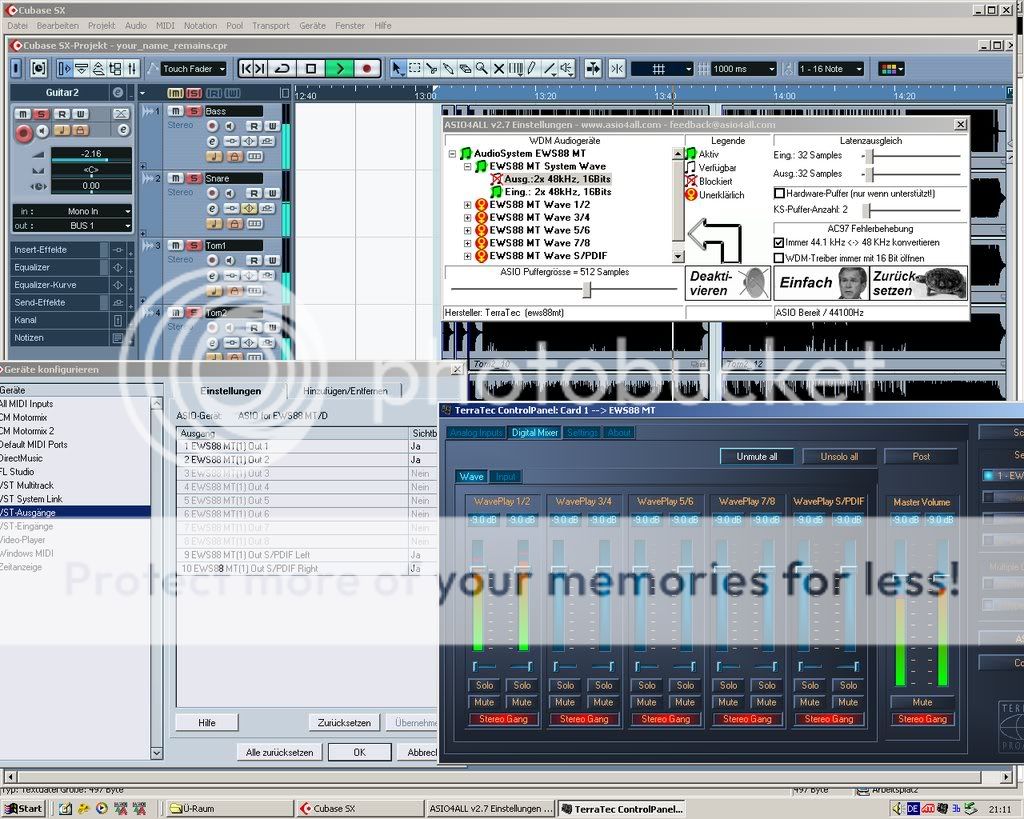Click musical timebase note on Tom1 track
Screen dimensions: 1024x819
click(214, 291)
